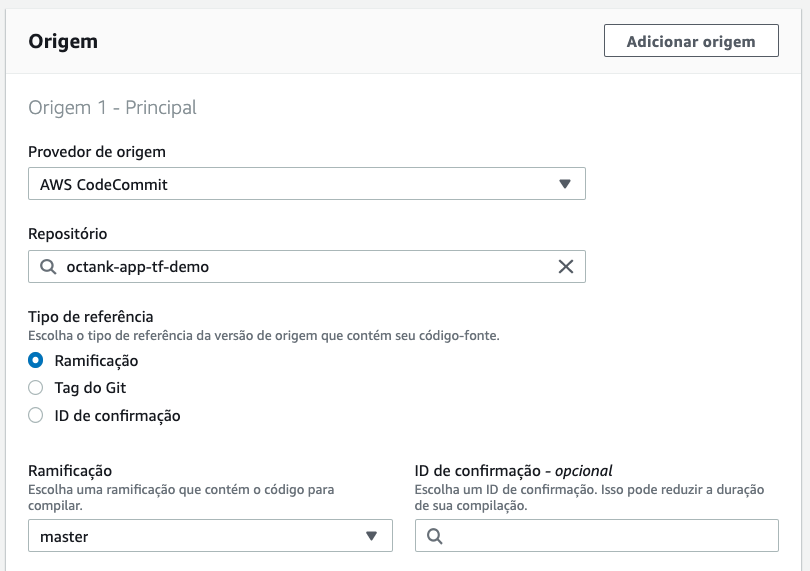Image resolution: width=810 pixels, height=571 pixels.
Task: Click the Adicionar origem button
Action: pos(691,41)
